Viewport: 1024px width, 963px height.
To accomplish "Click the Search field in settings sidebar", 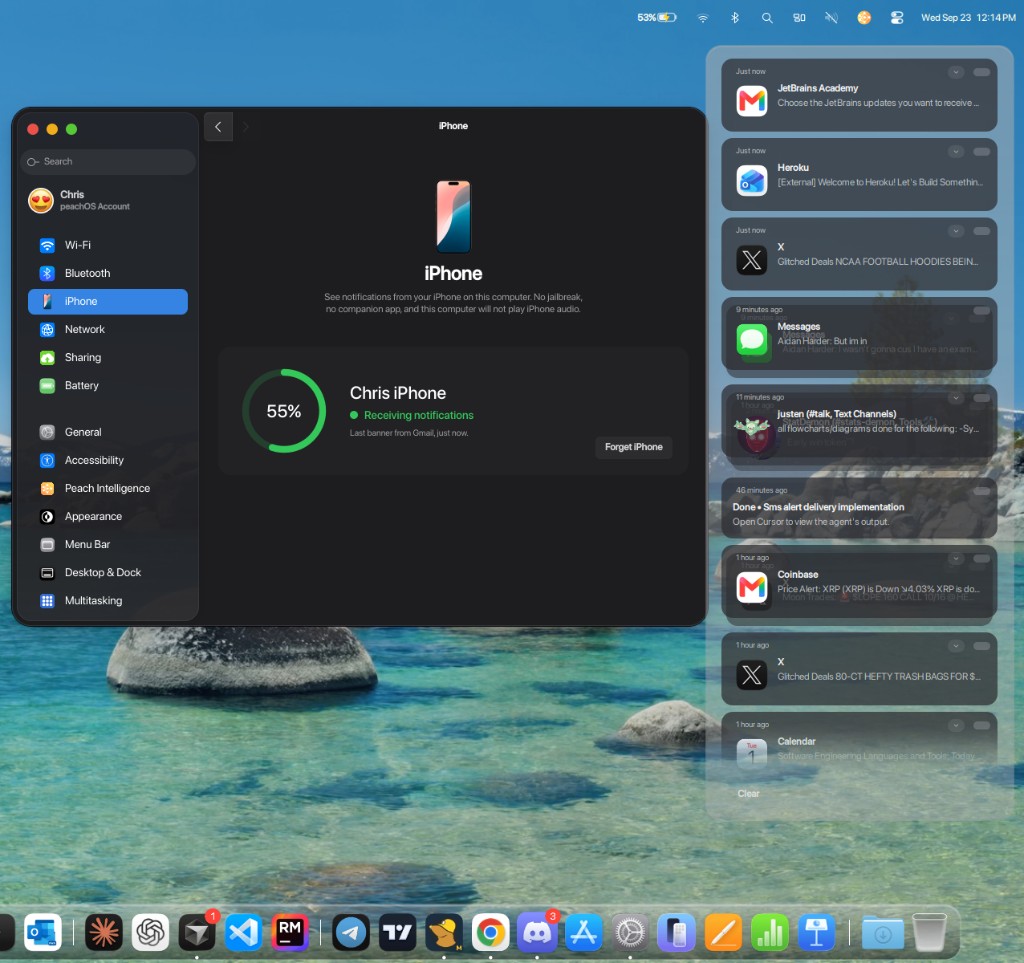I will click(x=108, y=161).
